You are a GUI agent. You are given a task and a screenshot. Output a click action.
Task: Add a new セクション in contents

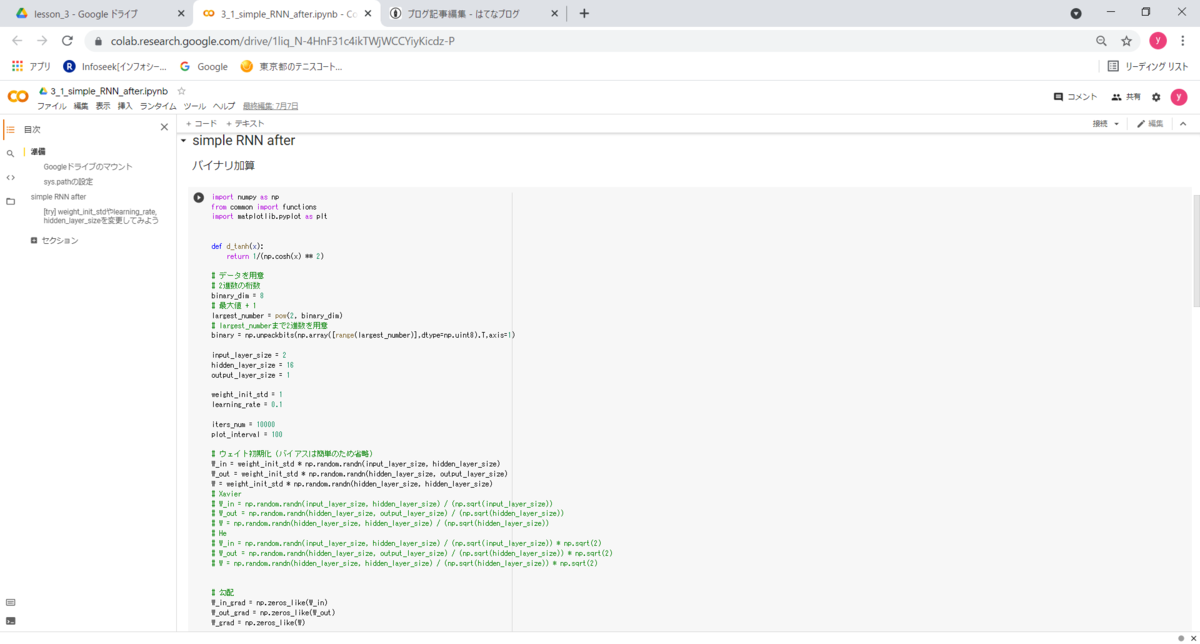coord(54,241)
